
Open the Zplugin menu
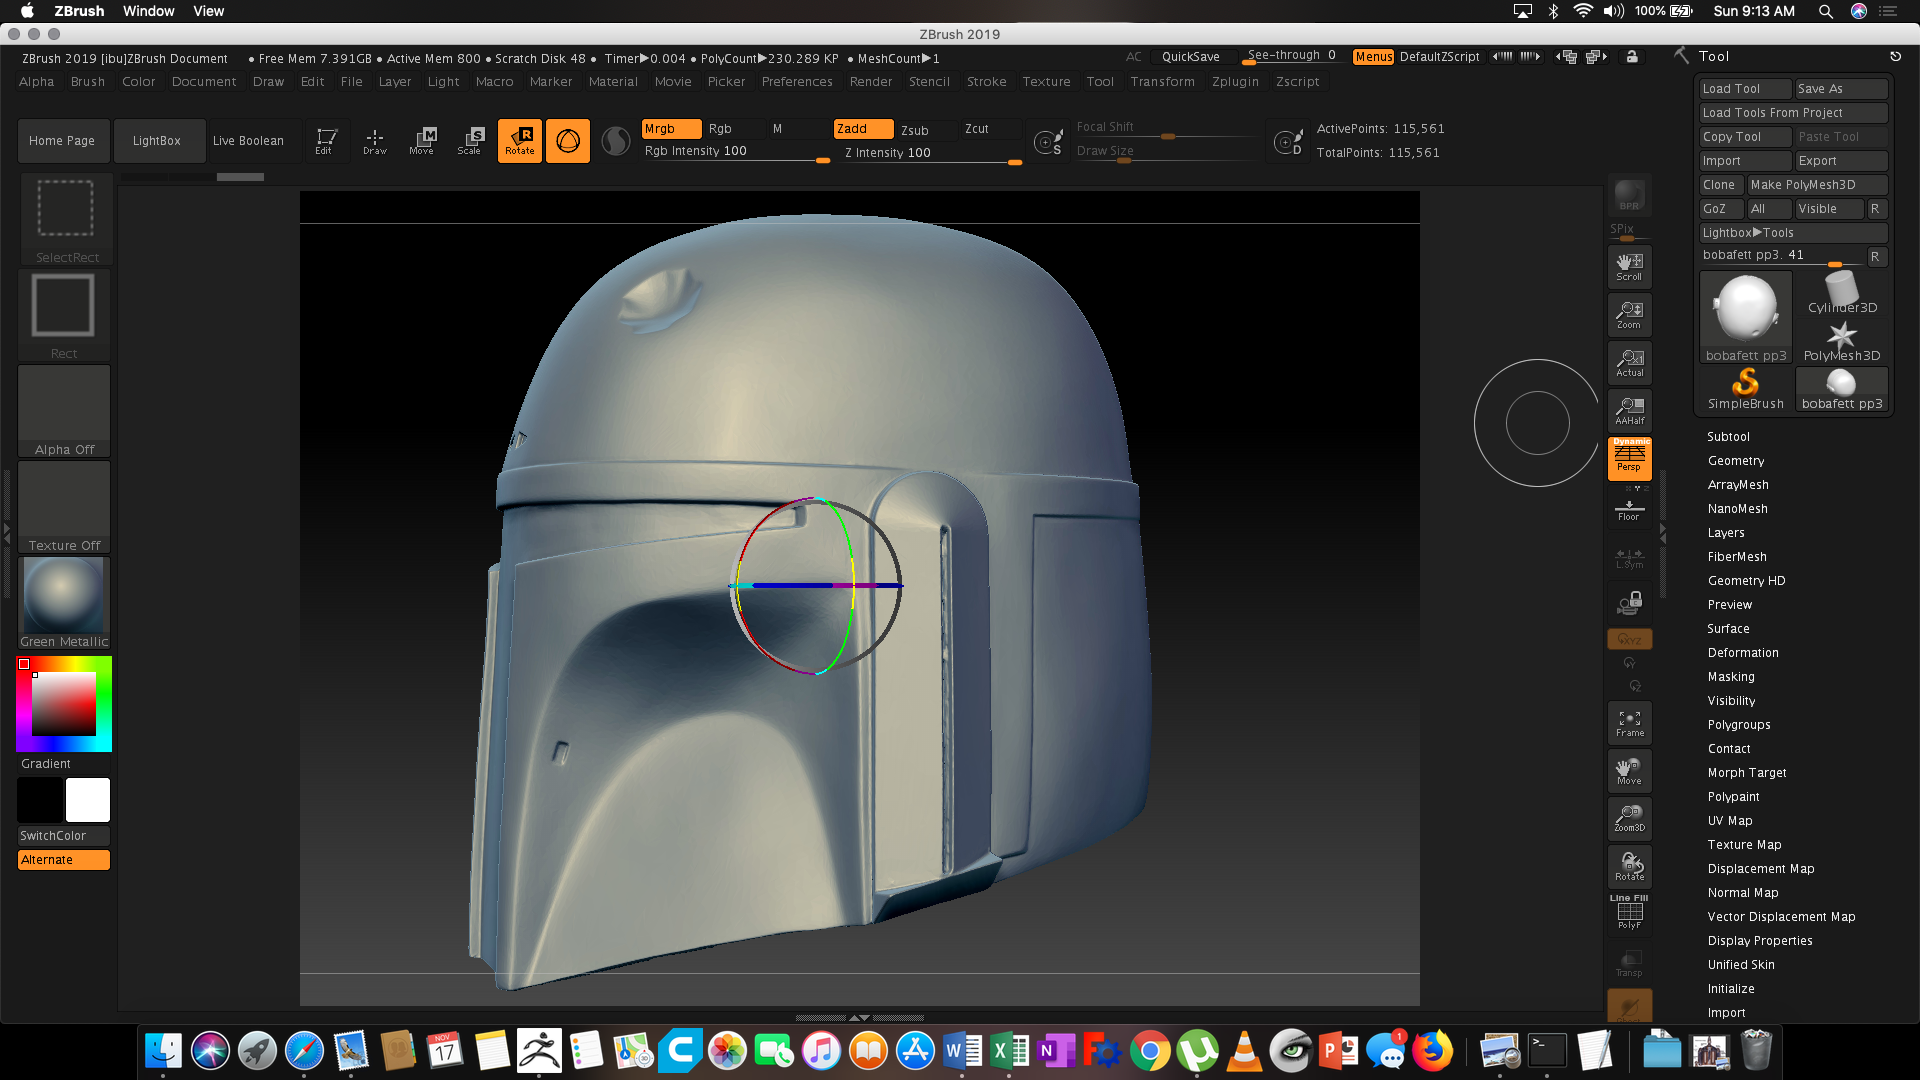(1235, 82)
